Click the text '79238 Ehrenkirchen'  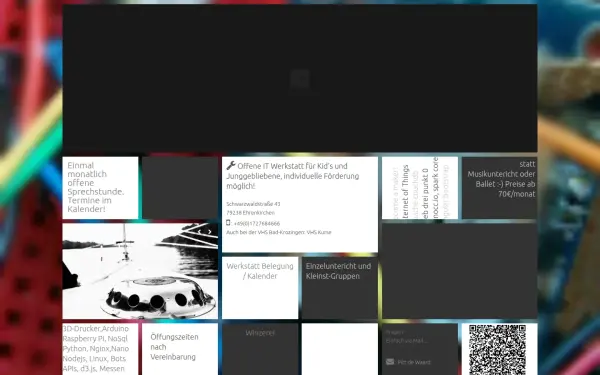(x=250, y=213)
